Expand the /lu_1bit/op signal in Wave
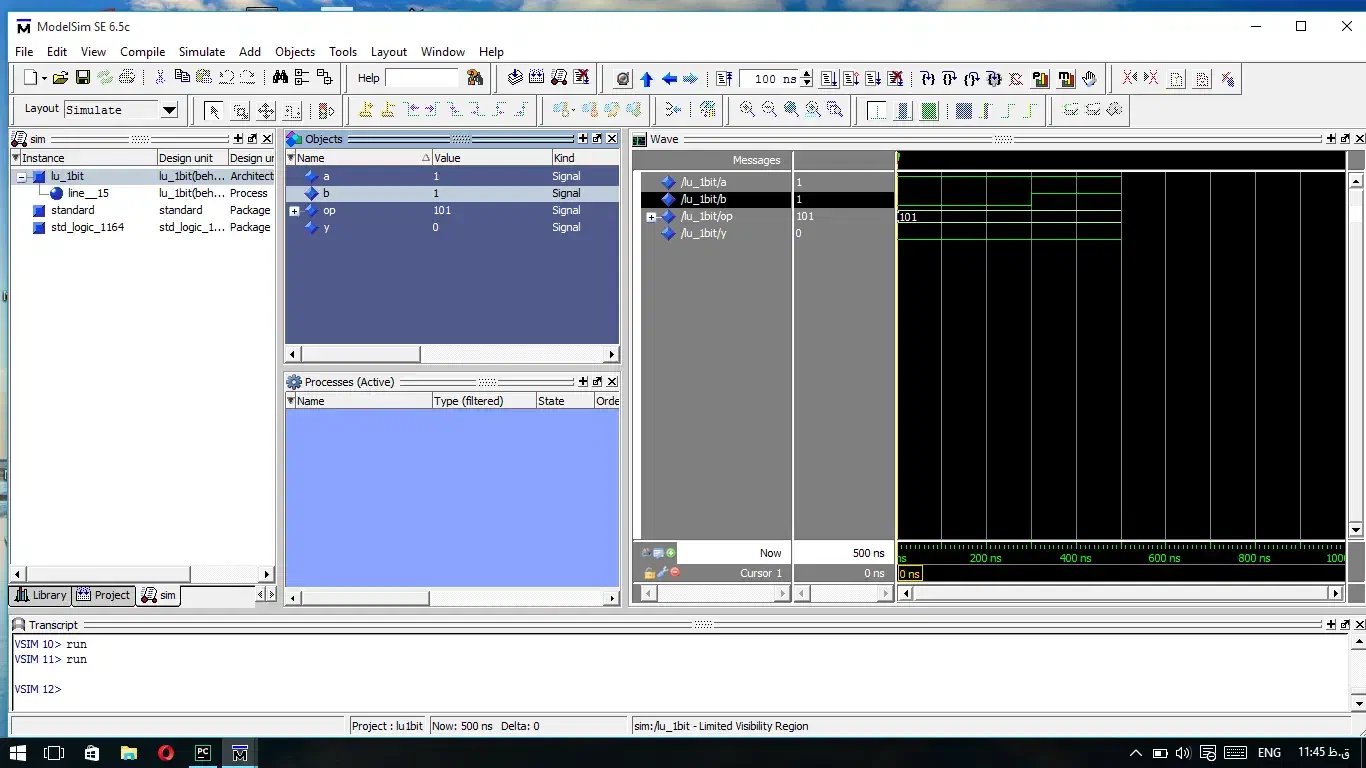 (x=651, y=217)
